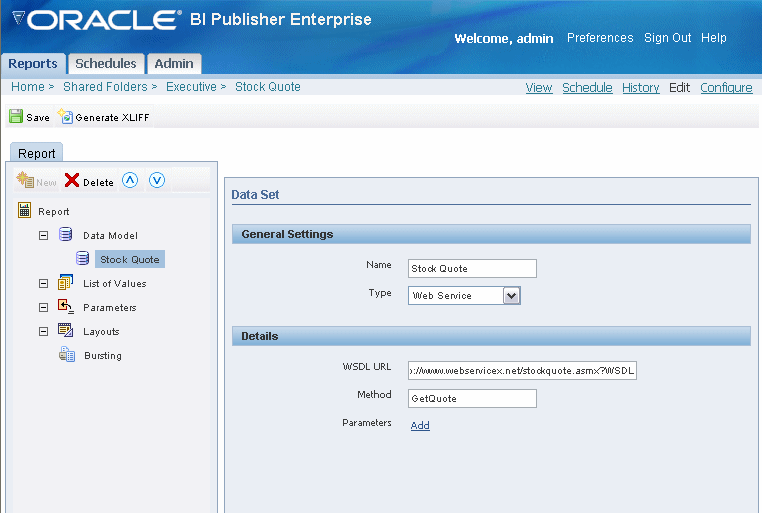
Task: Select the Layouts tree label
Action: pos(101,331)
